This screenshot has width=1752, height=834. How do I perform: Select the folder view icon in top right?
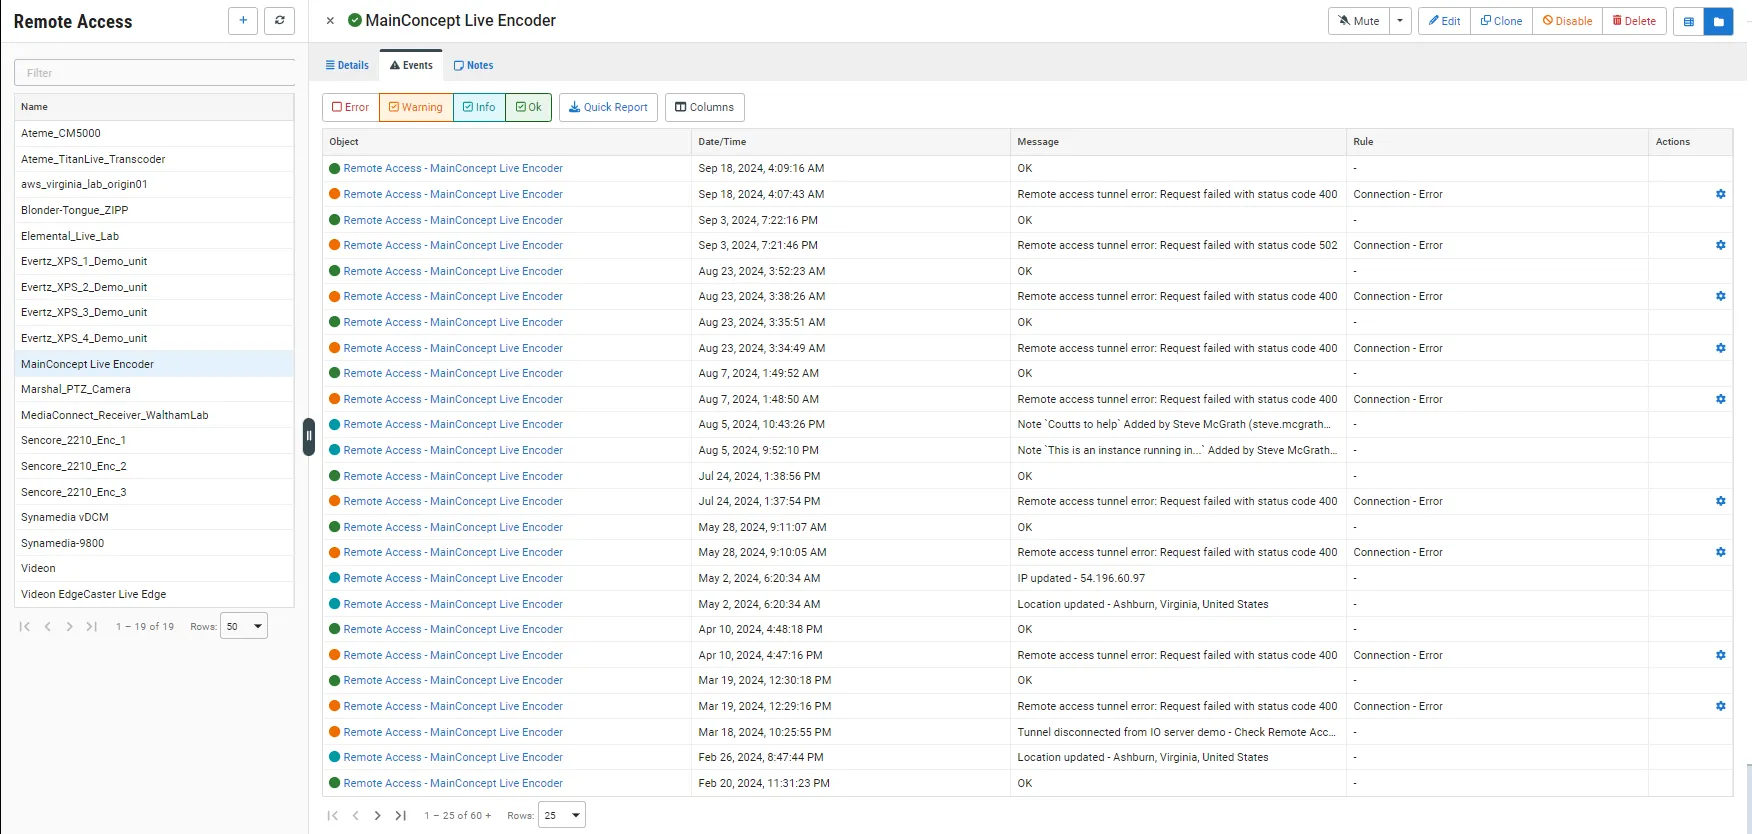point(1718,21)
